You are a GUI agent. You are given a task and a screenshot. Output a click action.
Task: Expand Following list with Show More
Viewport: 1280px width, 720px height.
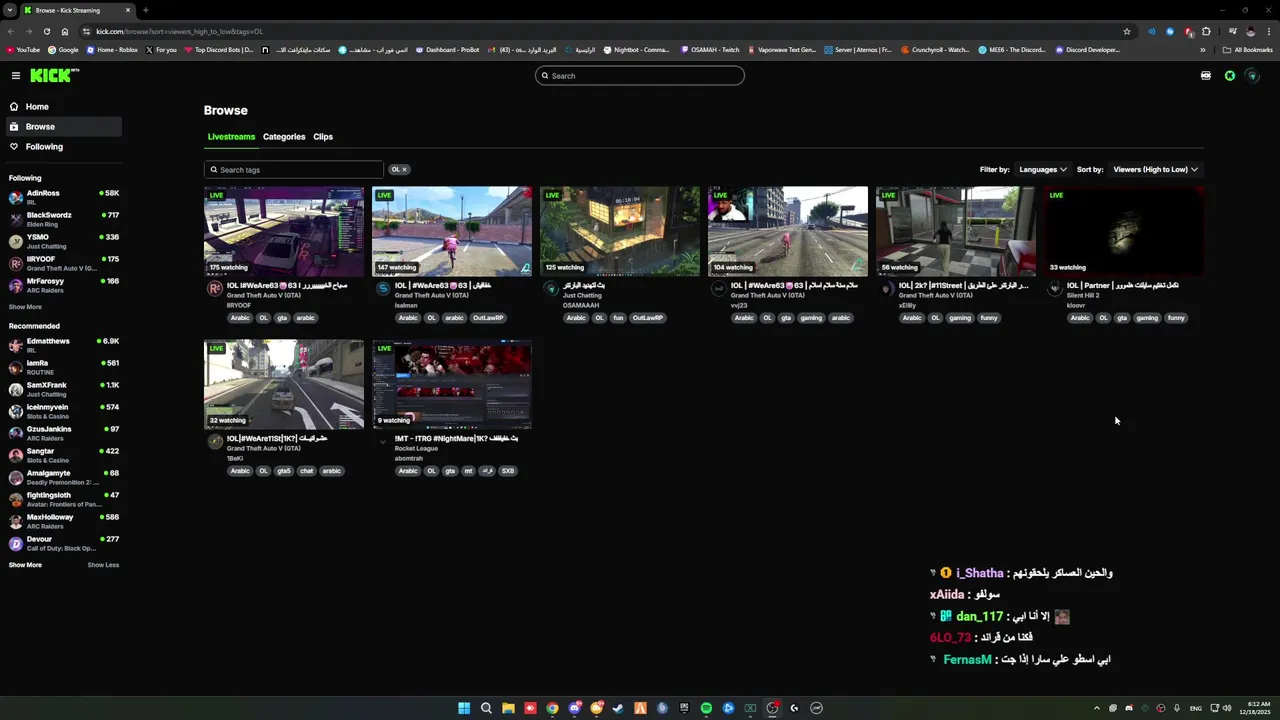coord(25,307)
